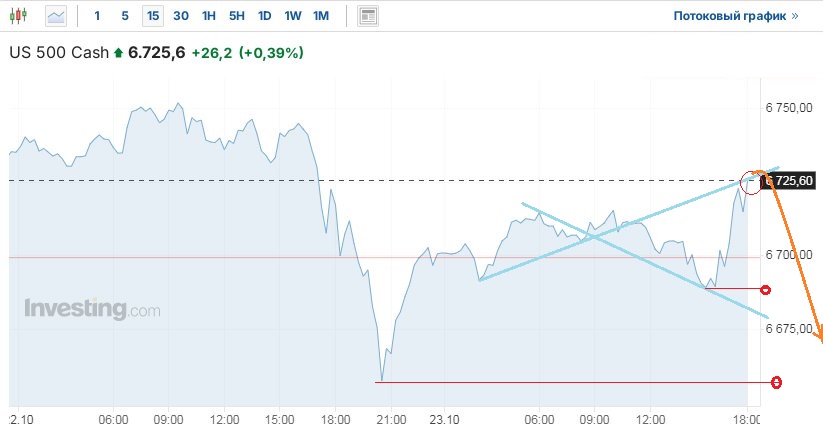Click the lower red circle marker

tap(776, 382)
